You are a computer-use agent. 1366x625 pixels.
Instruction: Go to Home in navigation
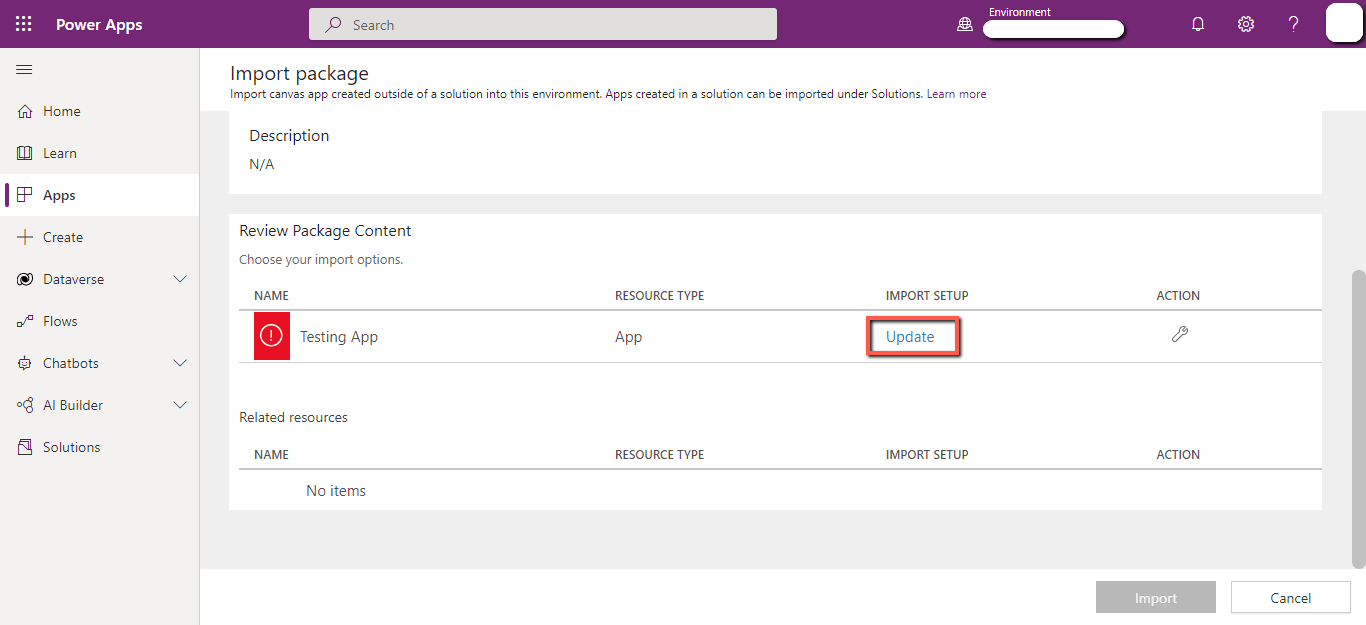62,111
